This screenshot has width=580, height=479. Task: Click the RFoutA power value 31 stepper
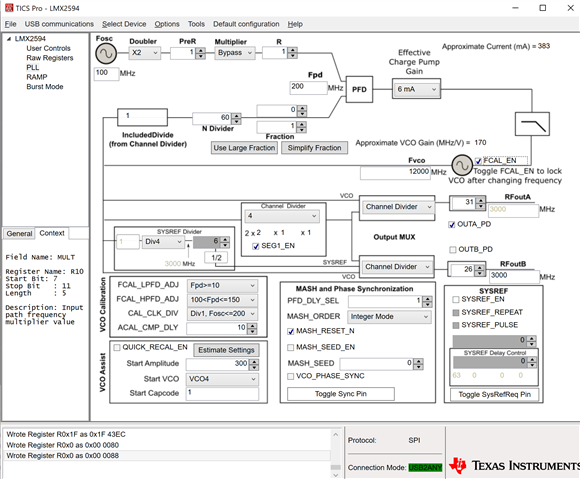click(x=480, y=203)
